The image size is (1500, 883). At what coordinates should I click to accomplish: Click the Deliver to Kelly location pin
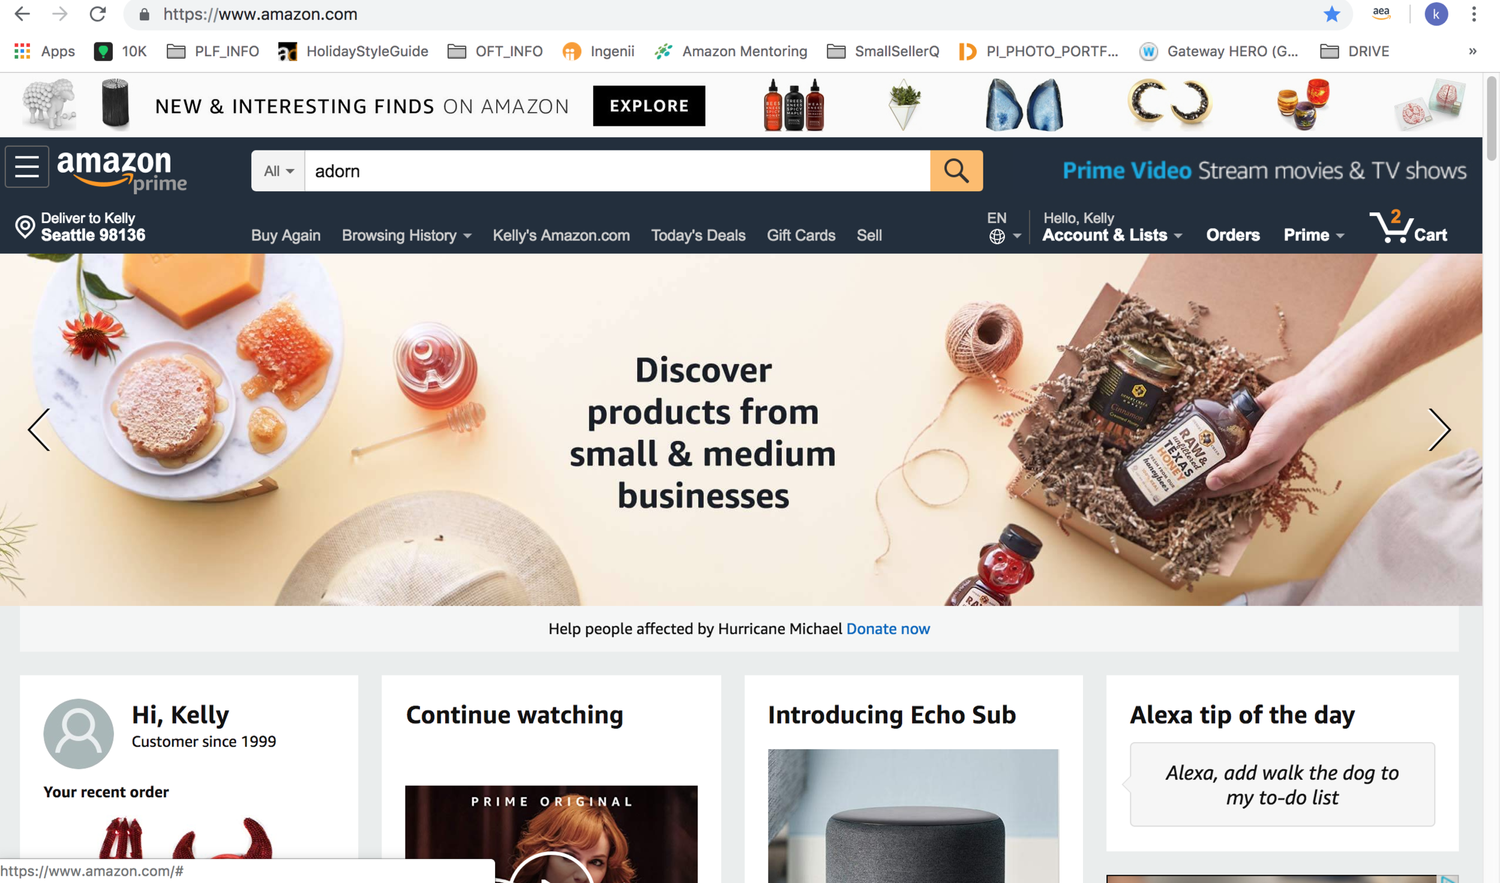[25, 227]
